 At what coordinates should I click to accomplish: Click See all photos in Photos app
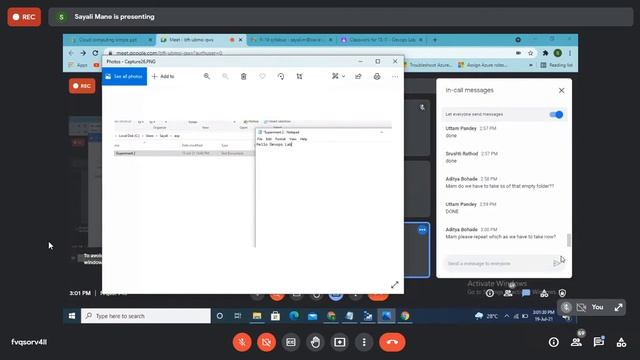(x=124, y=76)
